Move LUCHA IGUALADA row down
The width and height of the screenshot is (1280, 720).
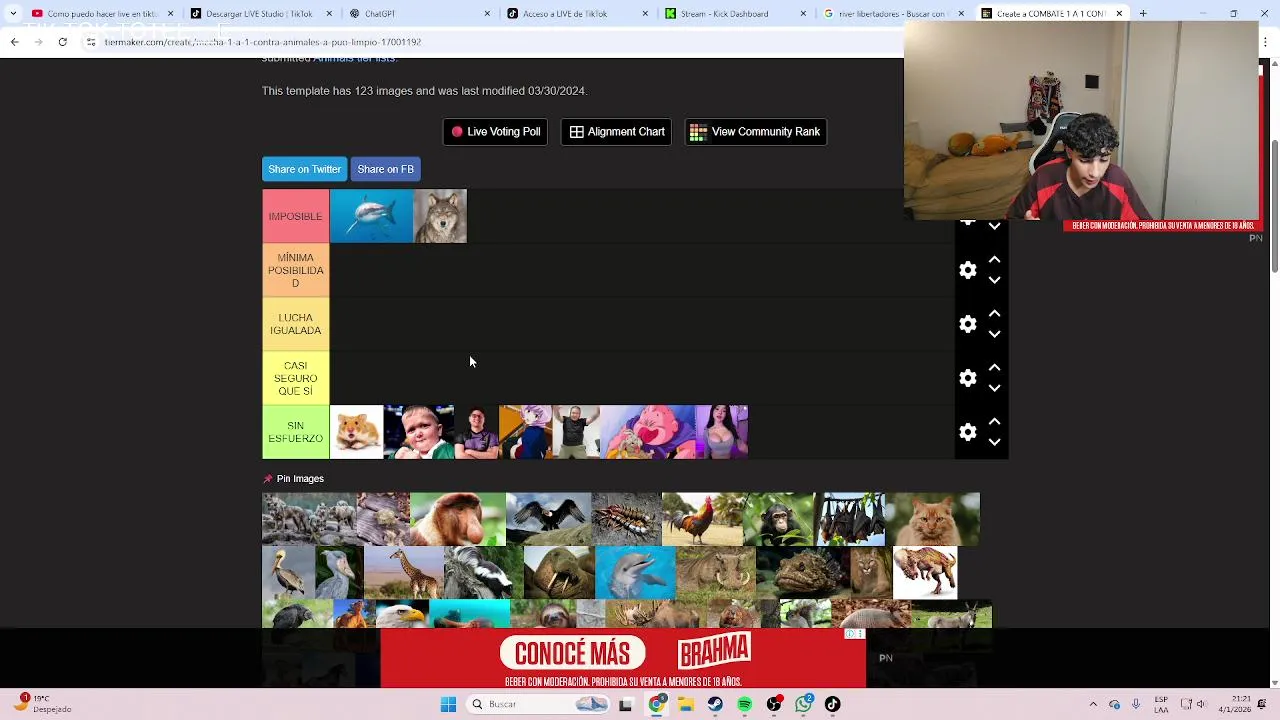pos(994,335)
